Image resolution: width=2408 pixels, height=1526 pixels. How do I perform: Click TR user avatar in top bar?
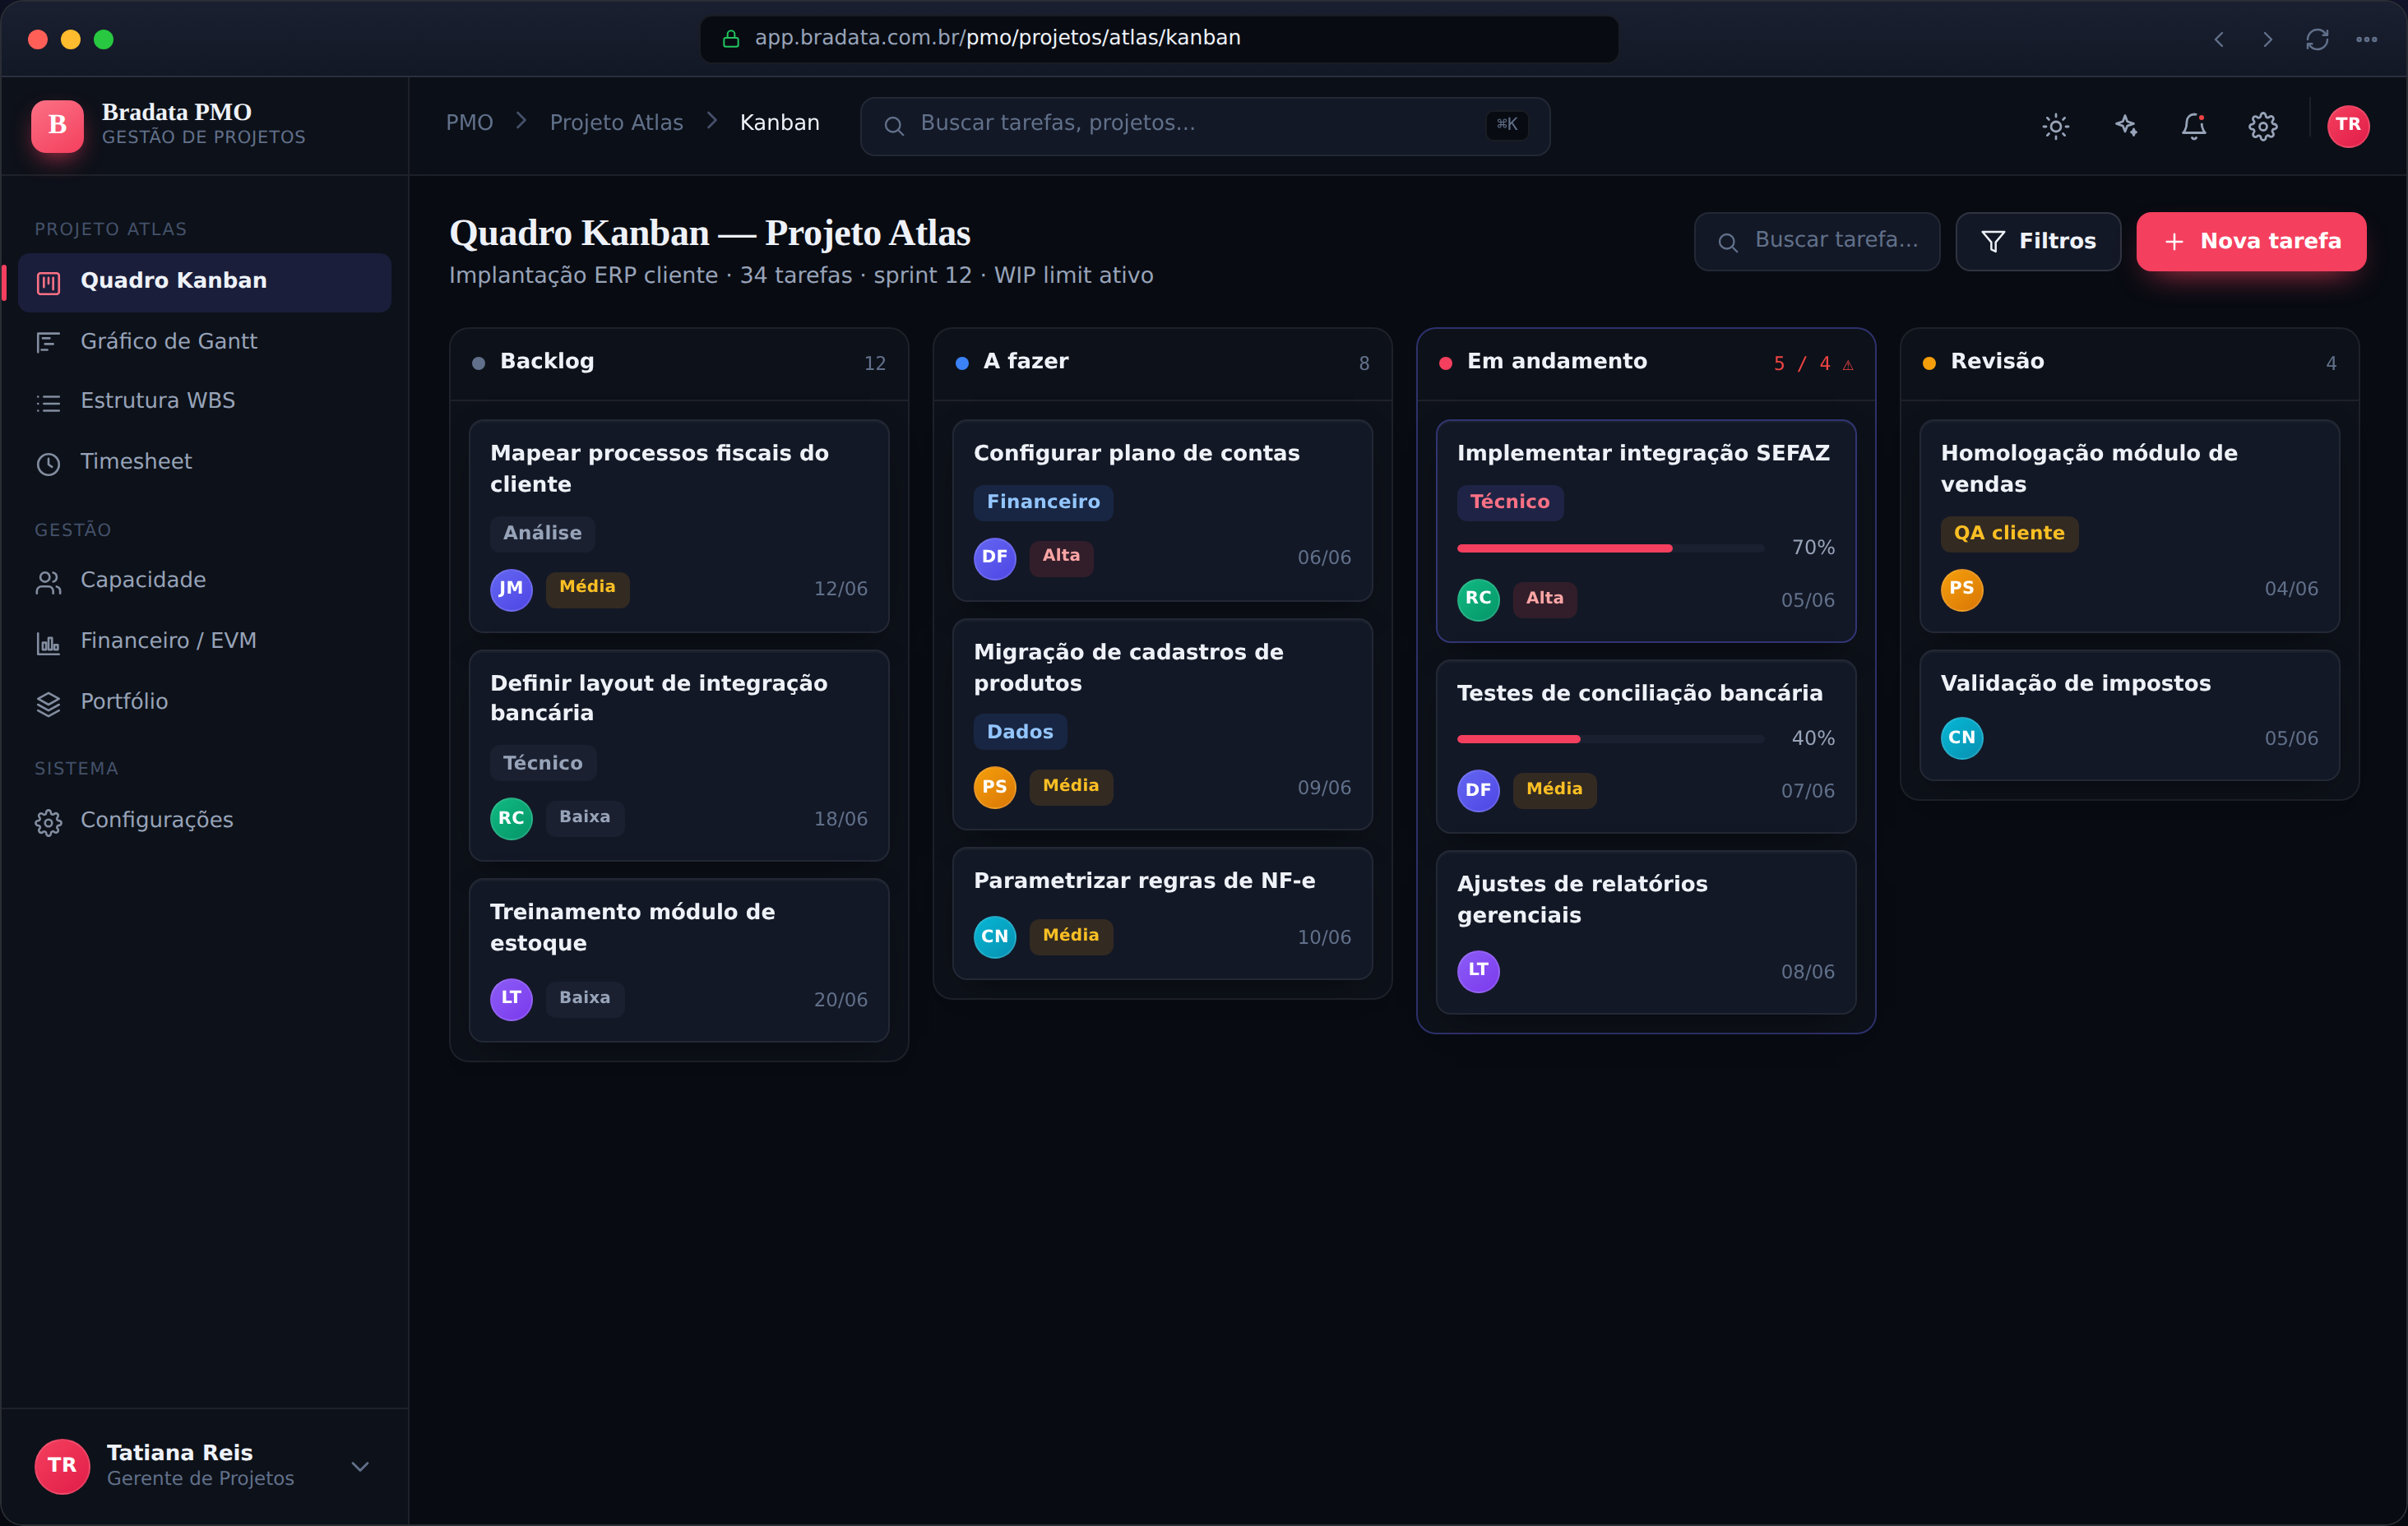2347,126
